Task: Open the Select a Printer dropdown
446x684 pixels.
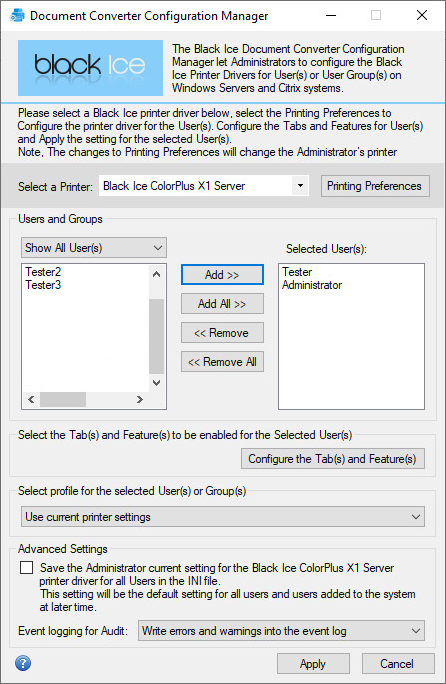Action: click(x=204, y=186)
